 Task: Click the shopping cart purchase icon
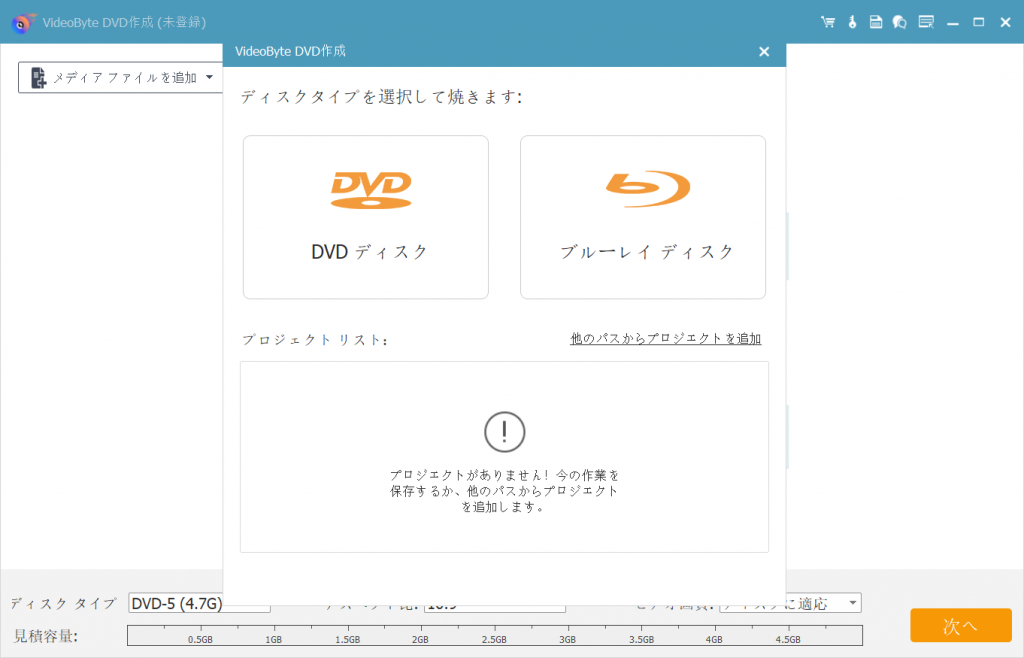[x=827, y=22]
